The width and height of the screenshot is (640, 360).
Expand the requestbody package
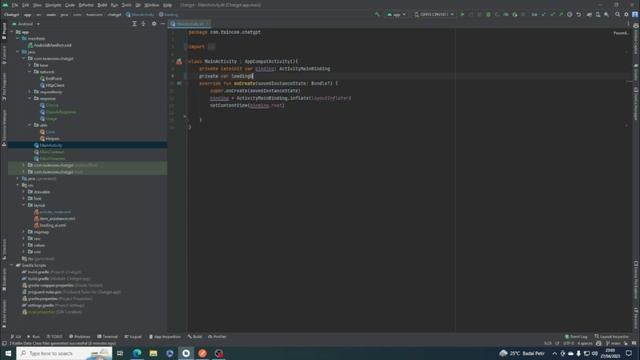pos(30,92)
